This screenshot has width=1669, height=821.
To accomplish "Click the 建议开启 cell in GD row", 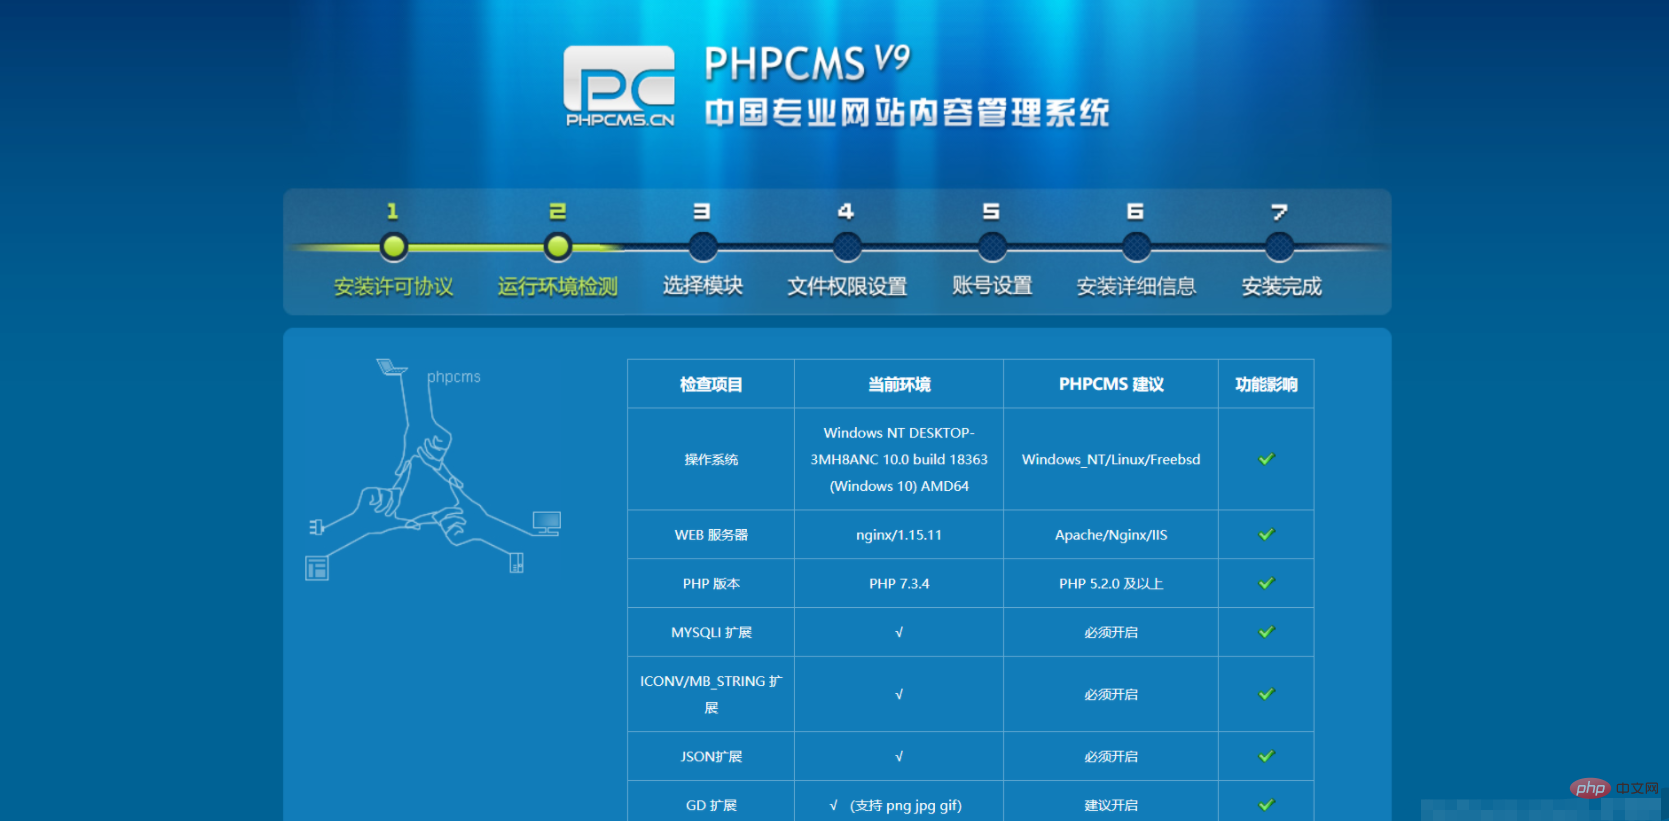I will coord(1111,806).
